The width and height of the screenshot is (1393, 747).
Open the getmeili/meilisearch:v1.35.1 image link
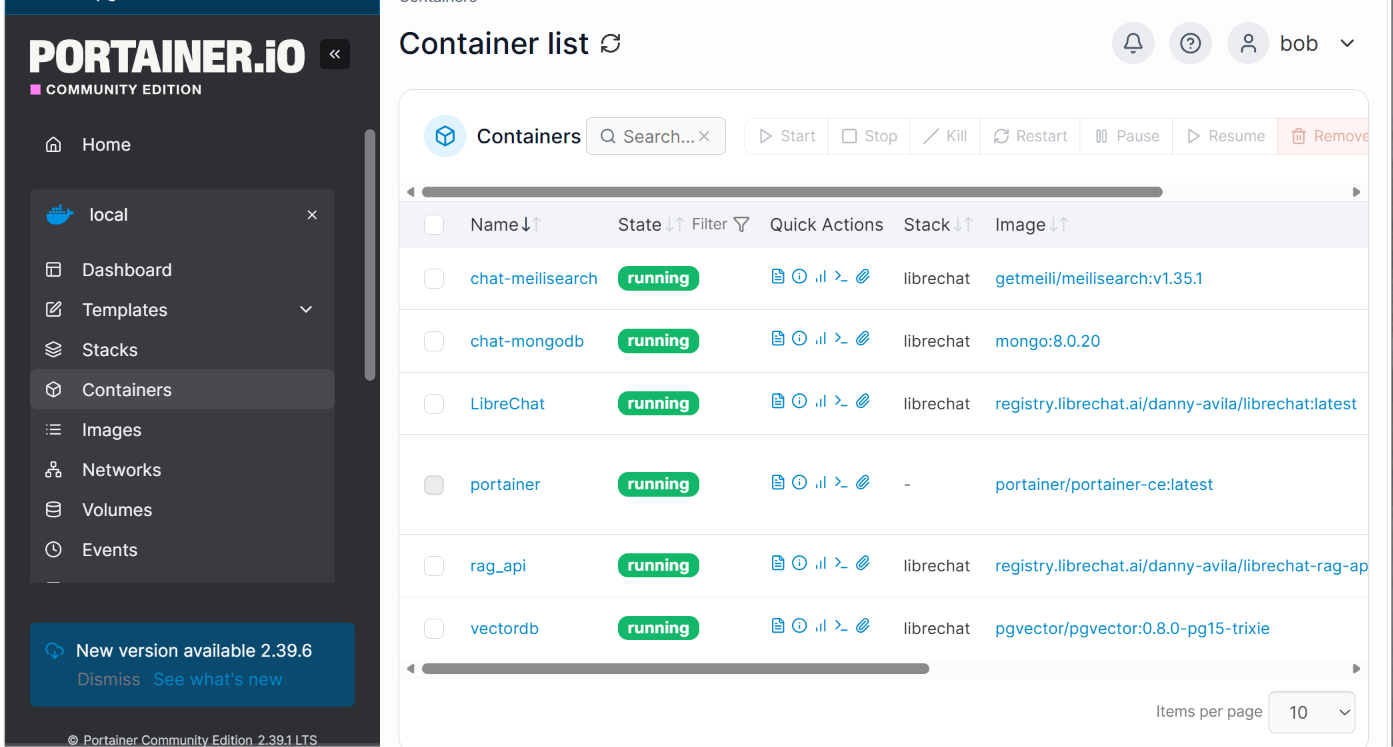point(1099,279)
